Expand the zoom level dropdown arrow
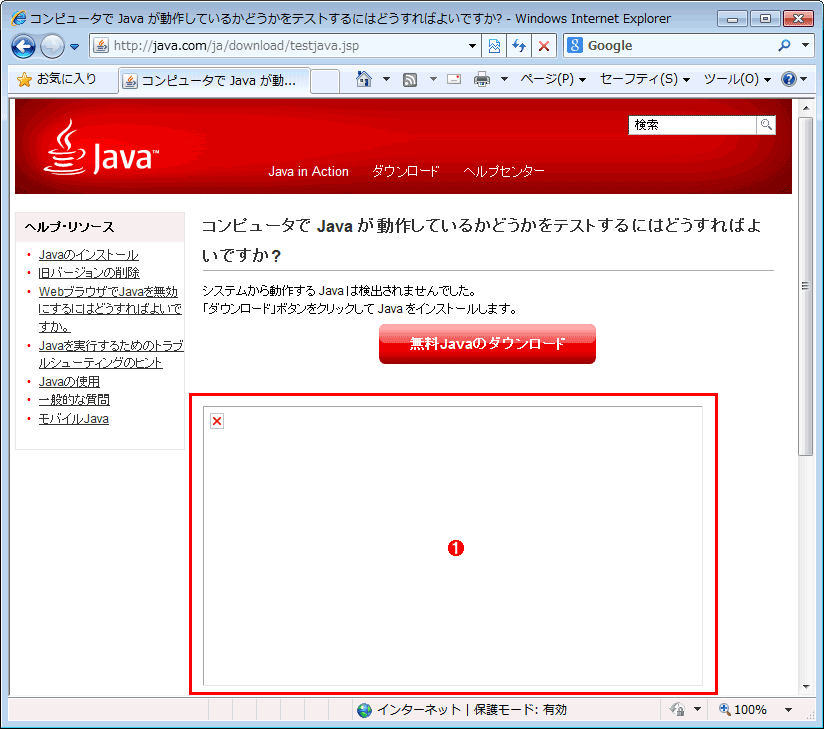The image size is (824, 729). (788, 710)
